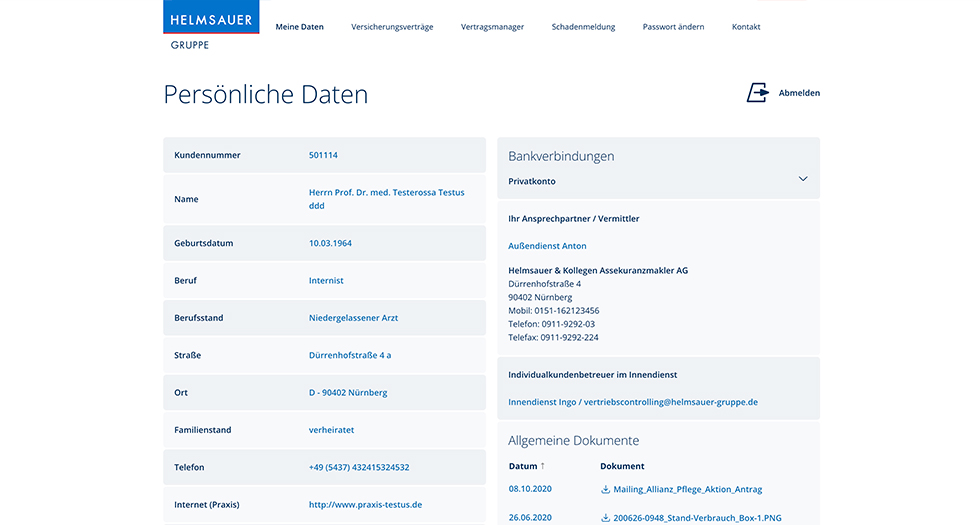Click phone number +49 (5437) 432415324532
This screenshot has width=980, height=525.
pos(359,468)
